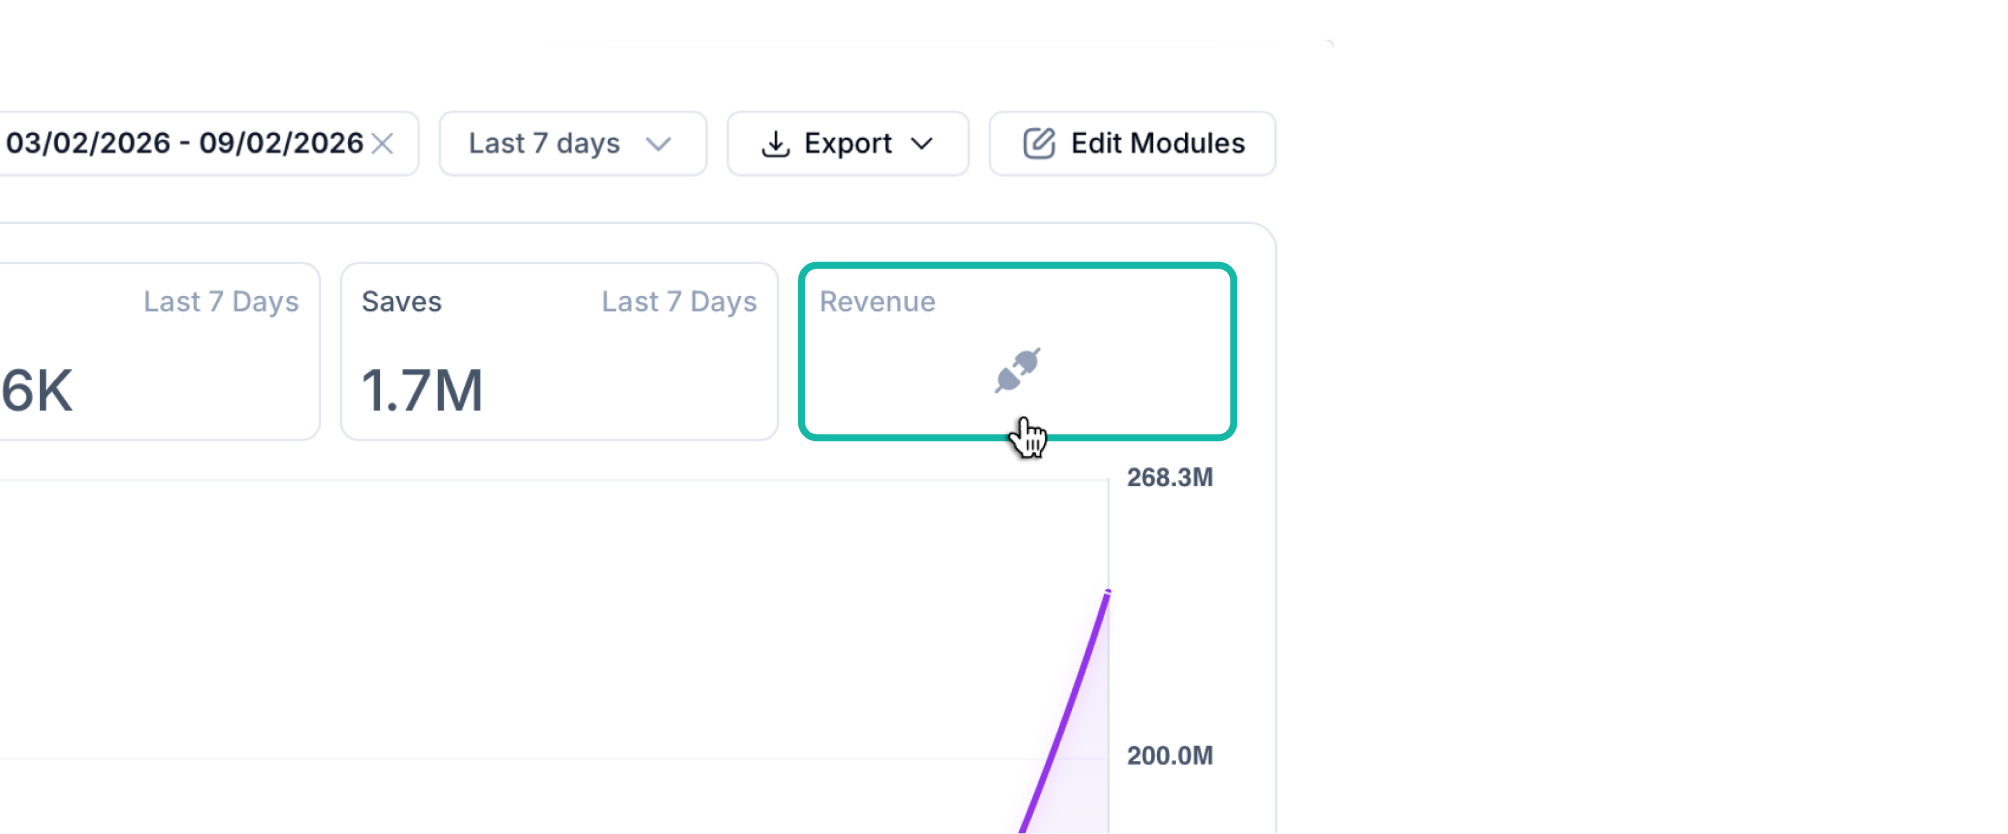Click the 200.0M axis label
The width and height of the screenshot is (2008, 834).
point(1169,756)
